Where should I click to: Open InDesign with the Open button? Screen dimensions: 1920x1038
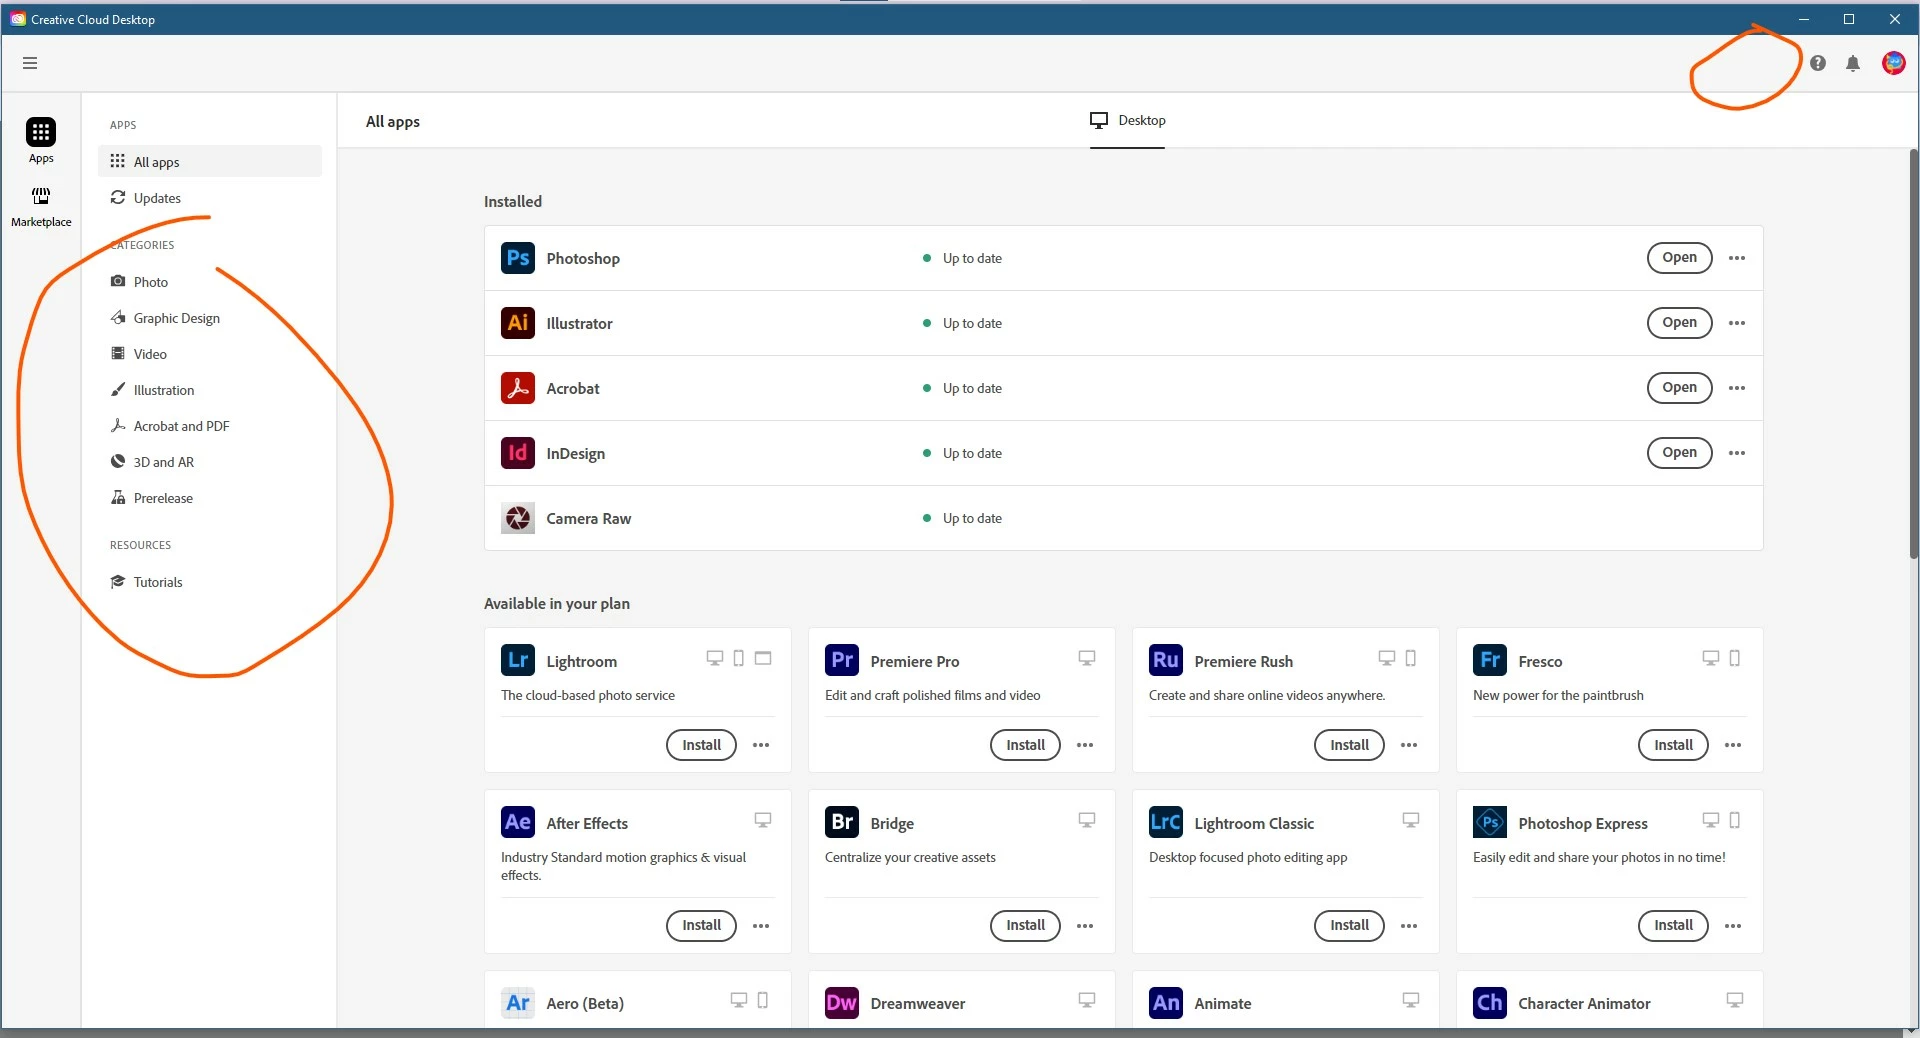coord(1679,453)
